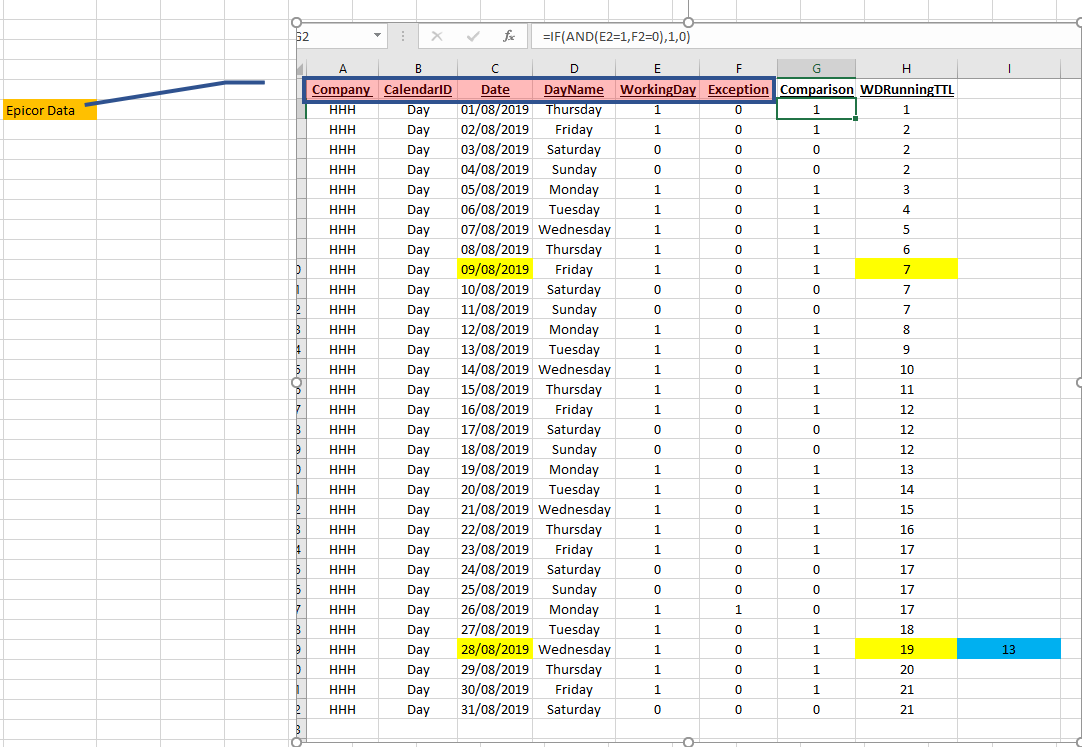Viewport: 1082px width, 747px height.
Task: Click the blue cell containing 13
Action: (1009, 649)
